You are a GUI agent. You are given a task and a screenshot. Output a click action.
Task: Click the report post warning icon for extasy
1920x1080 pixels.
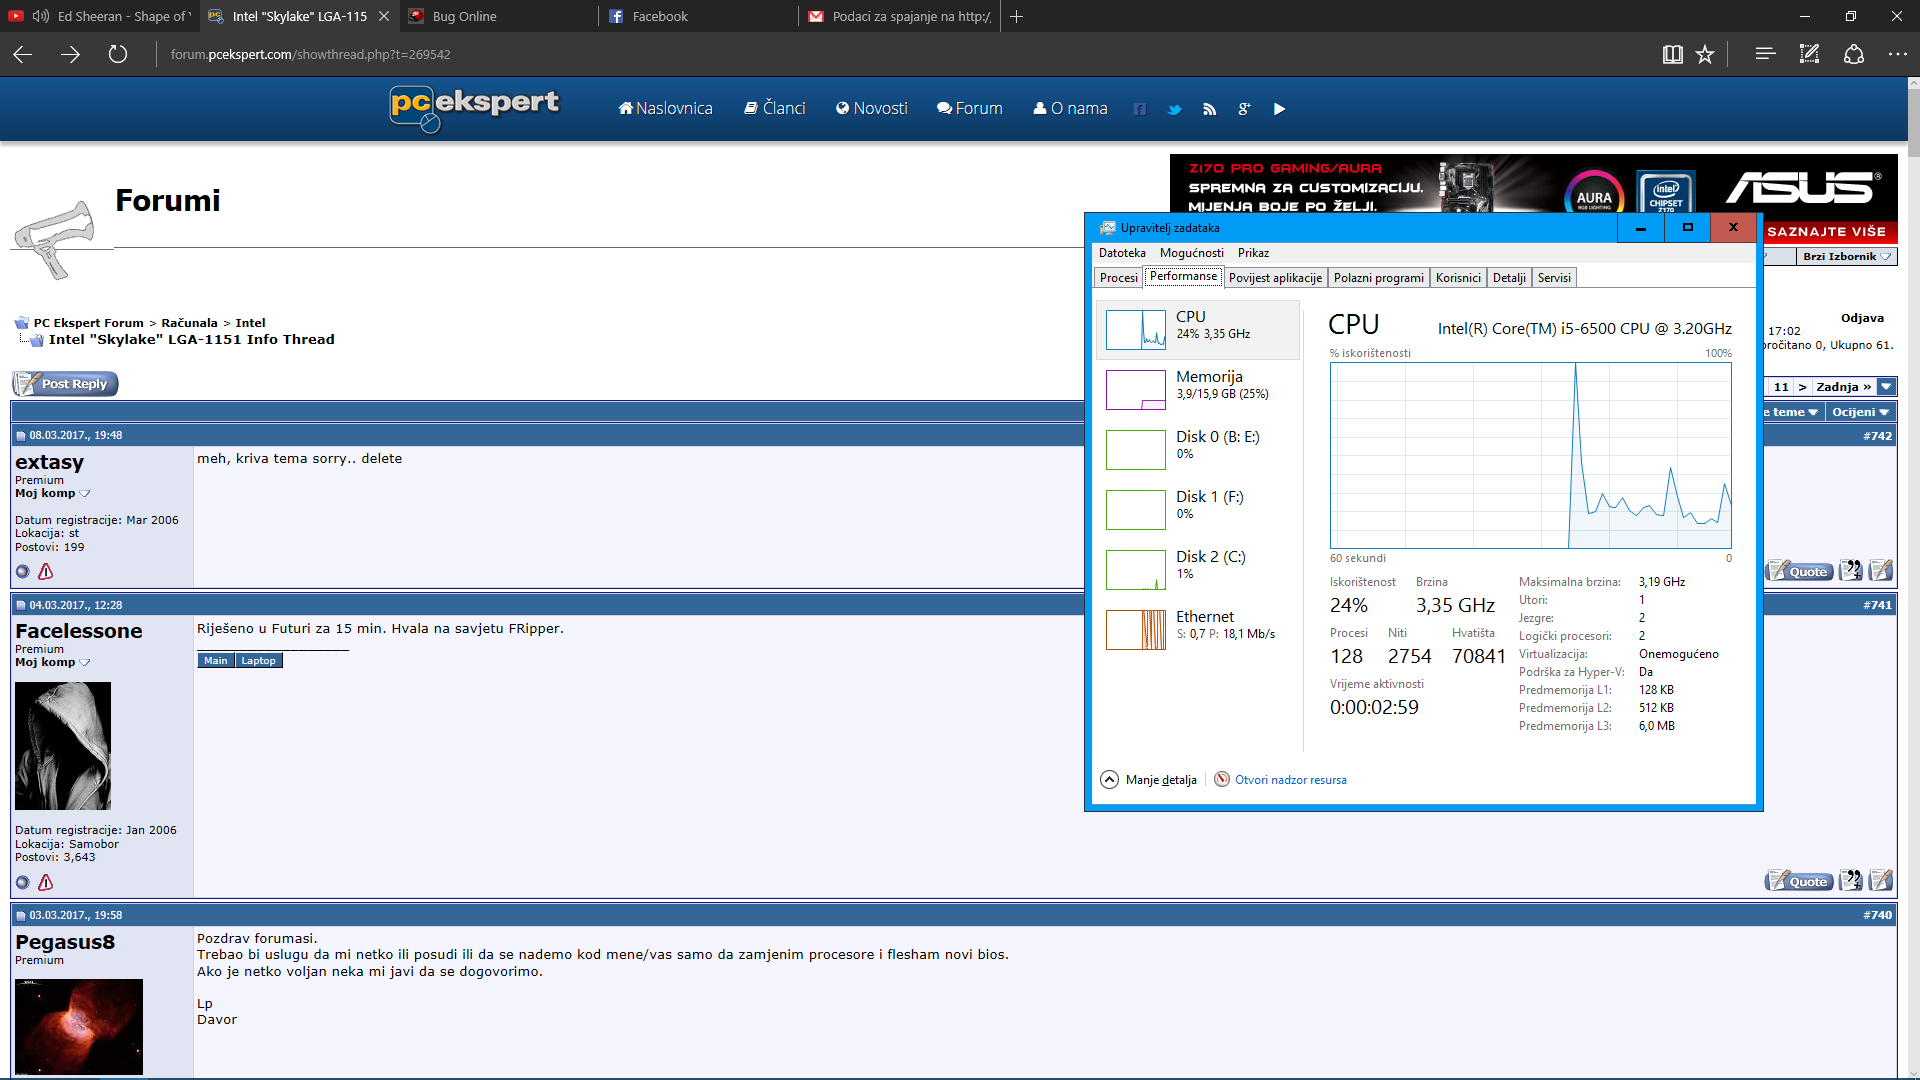(x=45, y=572)
